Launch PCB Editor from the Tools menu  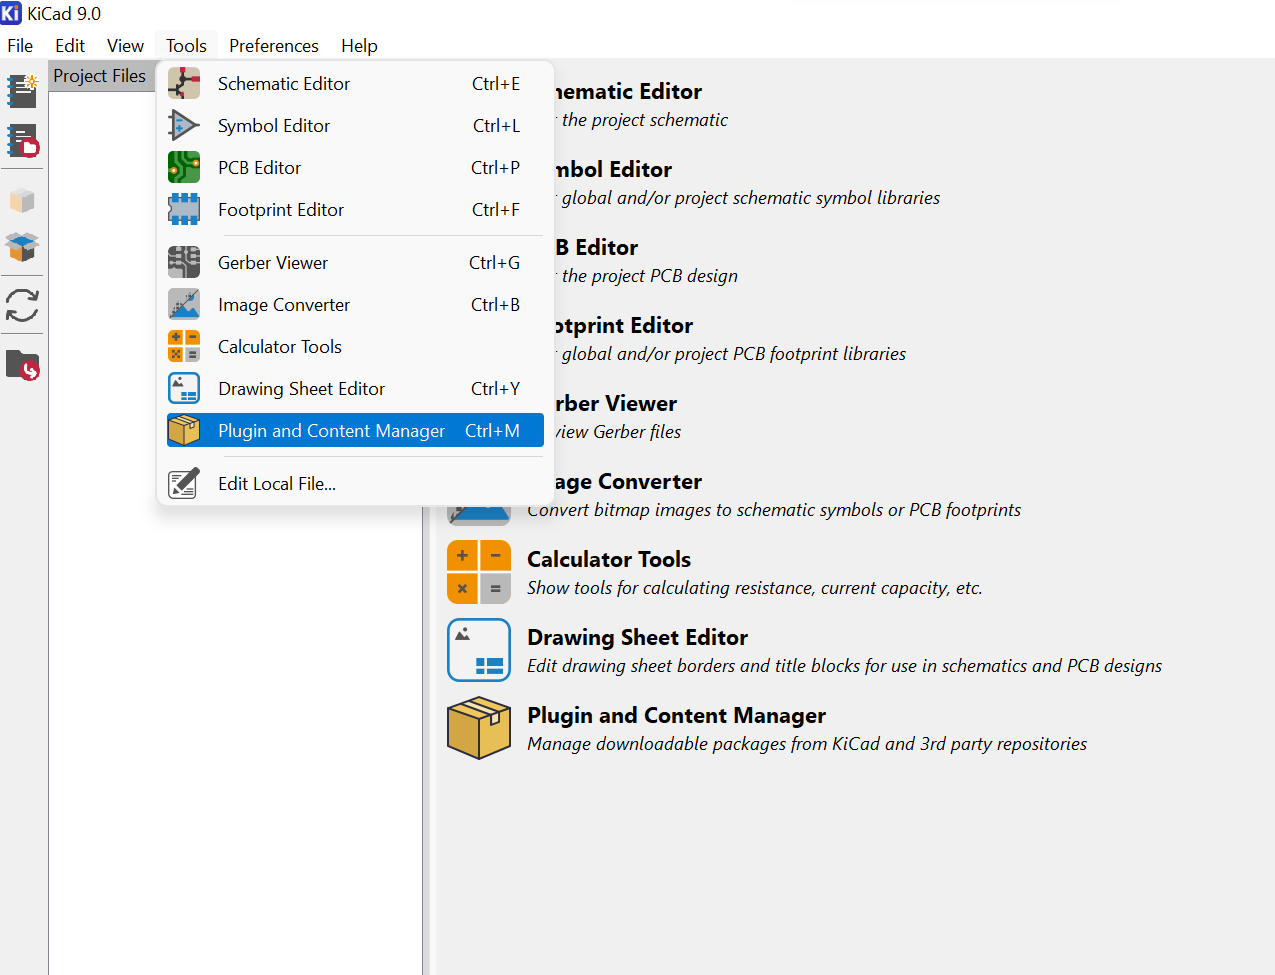[259, 168]
